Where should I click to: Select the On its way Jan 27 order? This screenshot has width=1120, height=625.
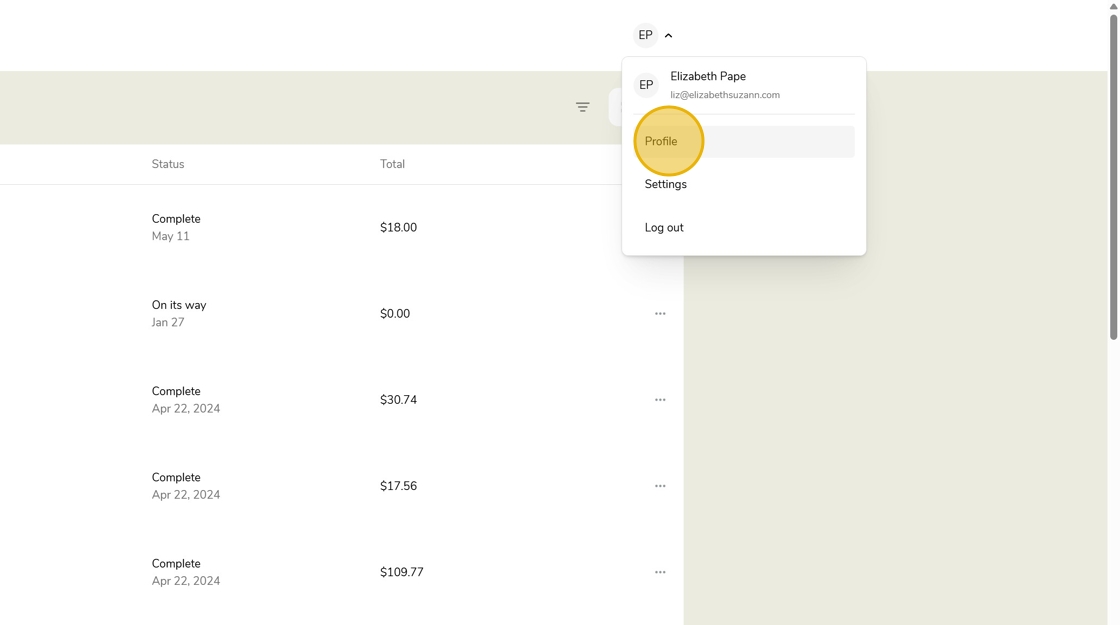point(179,313)
